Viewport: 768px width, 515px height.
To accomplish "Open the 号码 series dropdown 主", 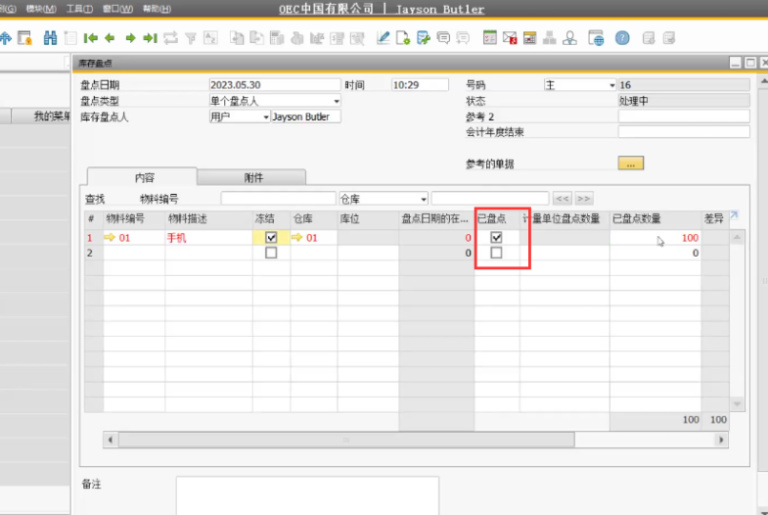I will [612, 85].
